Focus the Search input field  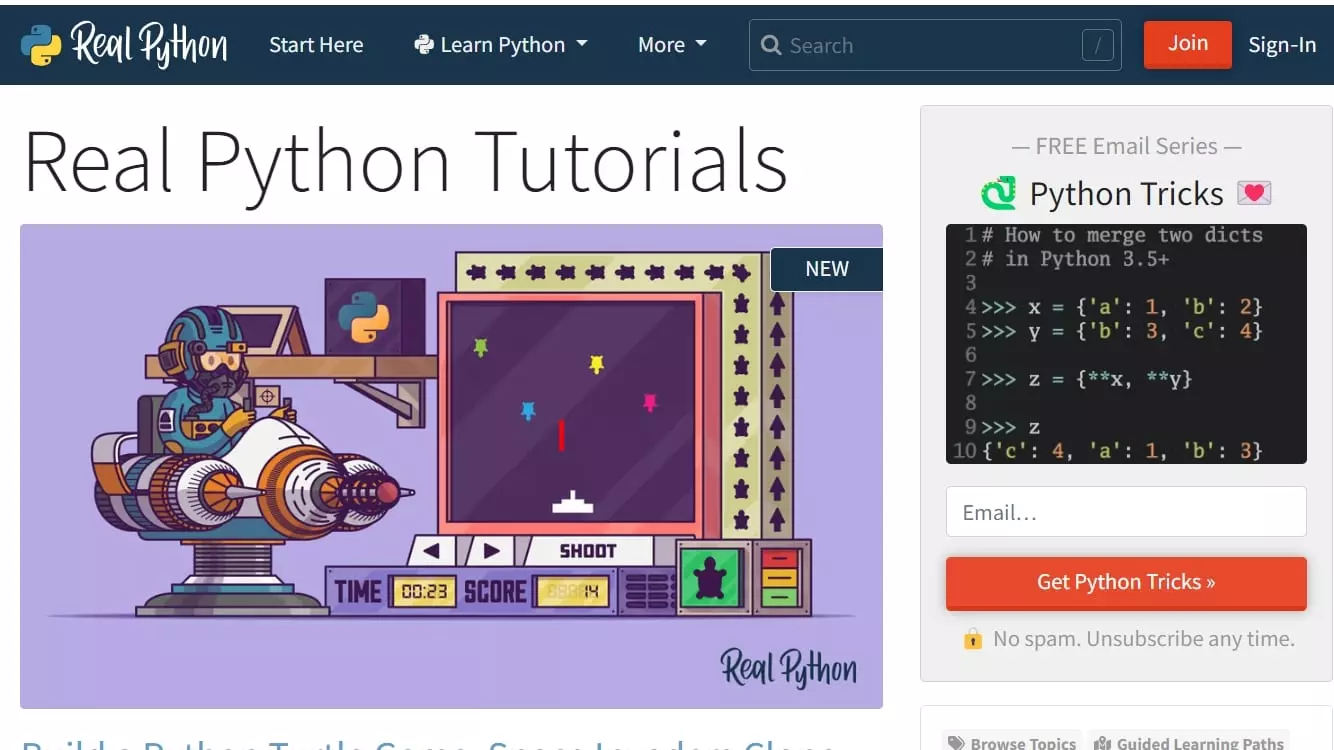(x=935, y=45)
